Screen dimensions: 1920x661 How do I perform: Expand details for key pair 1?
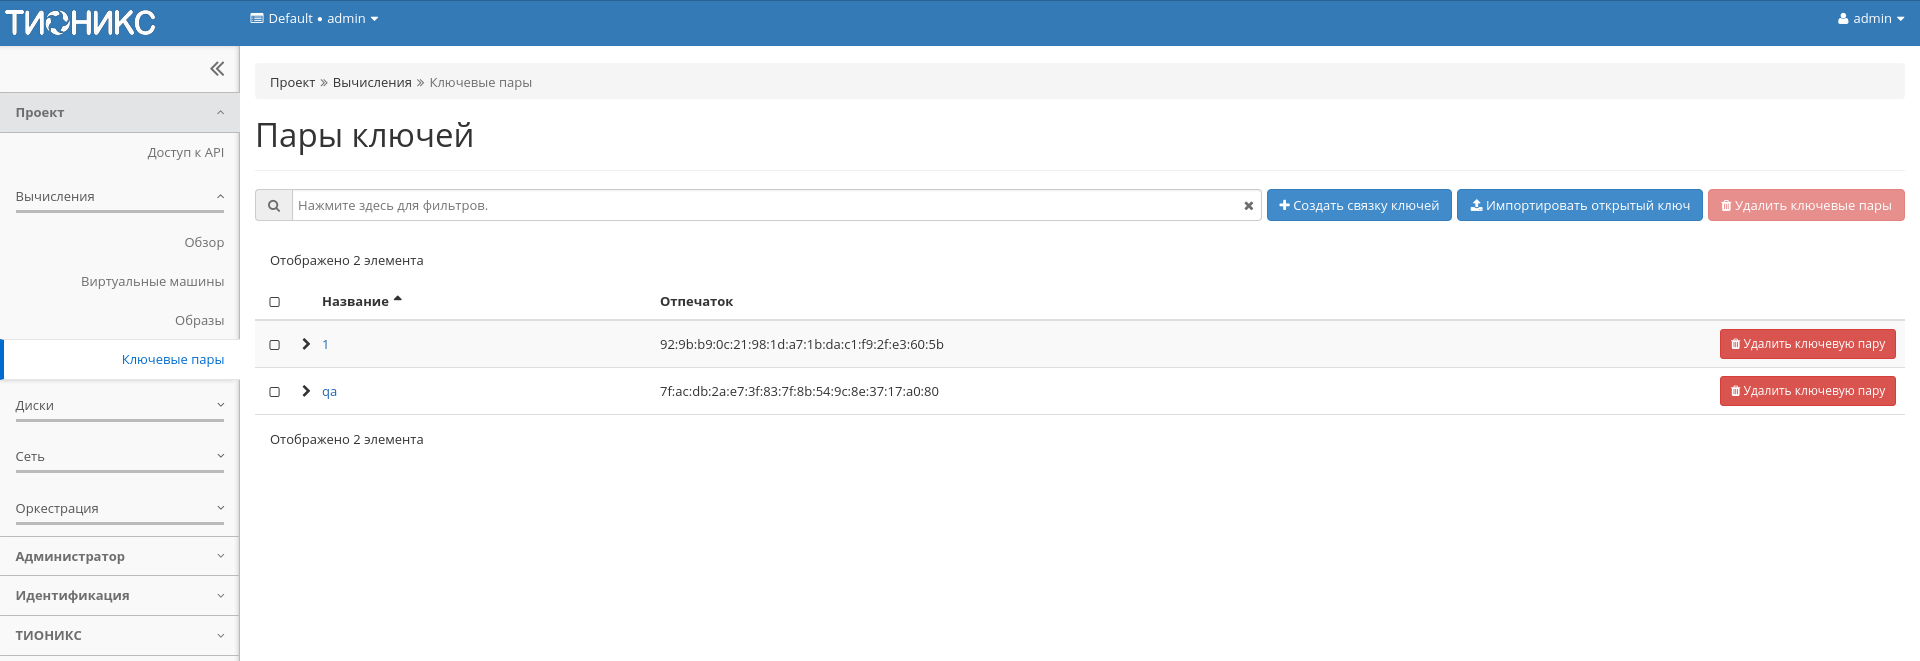point(306,344)
